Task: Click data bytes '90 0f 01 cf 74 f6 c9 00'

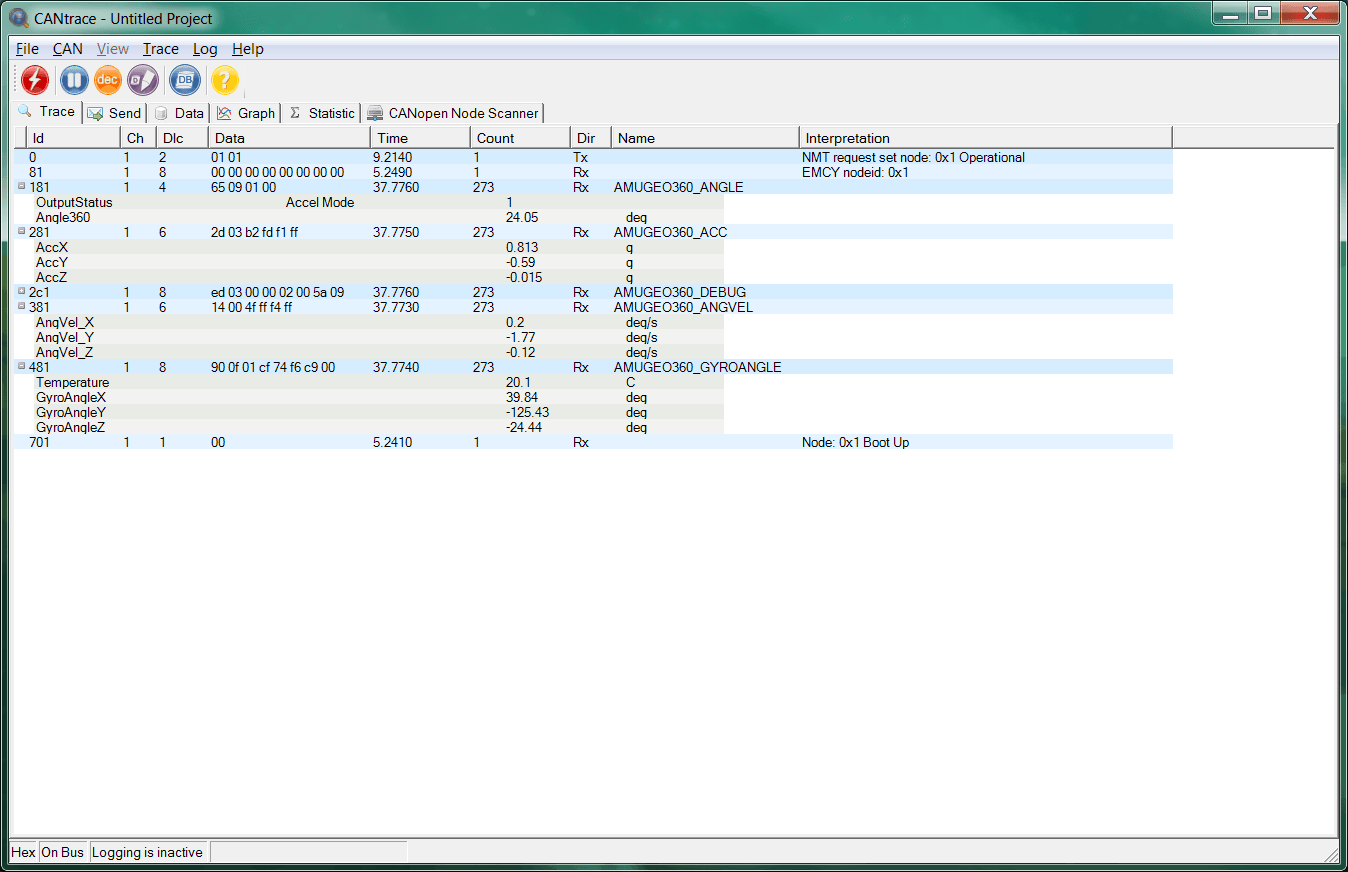Action: tap(273, 367)
